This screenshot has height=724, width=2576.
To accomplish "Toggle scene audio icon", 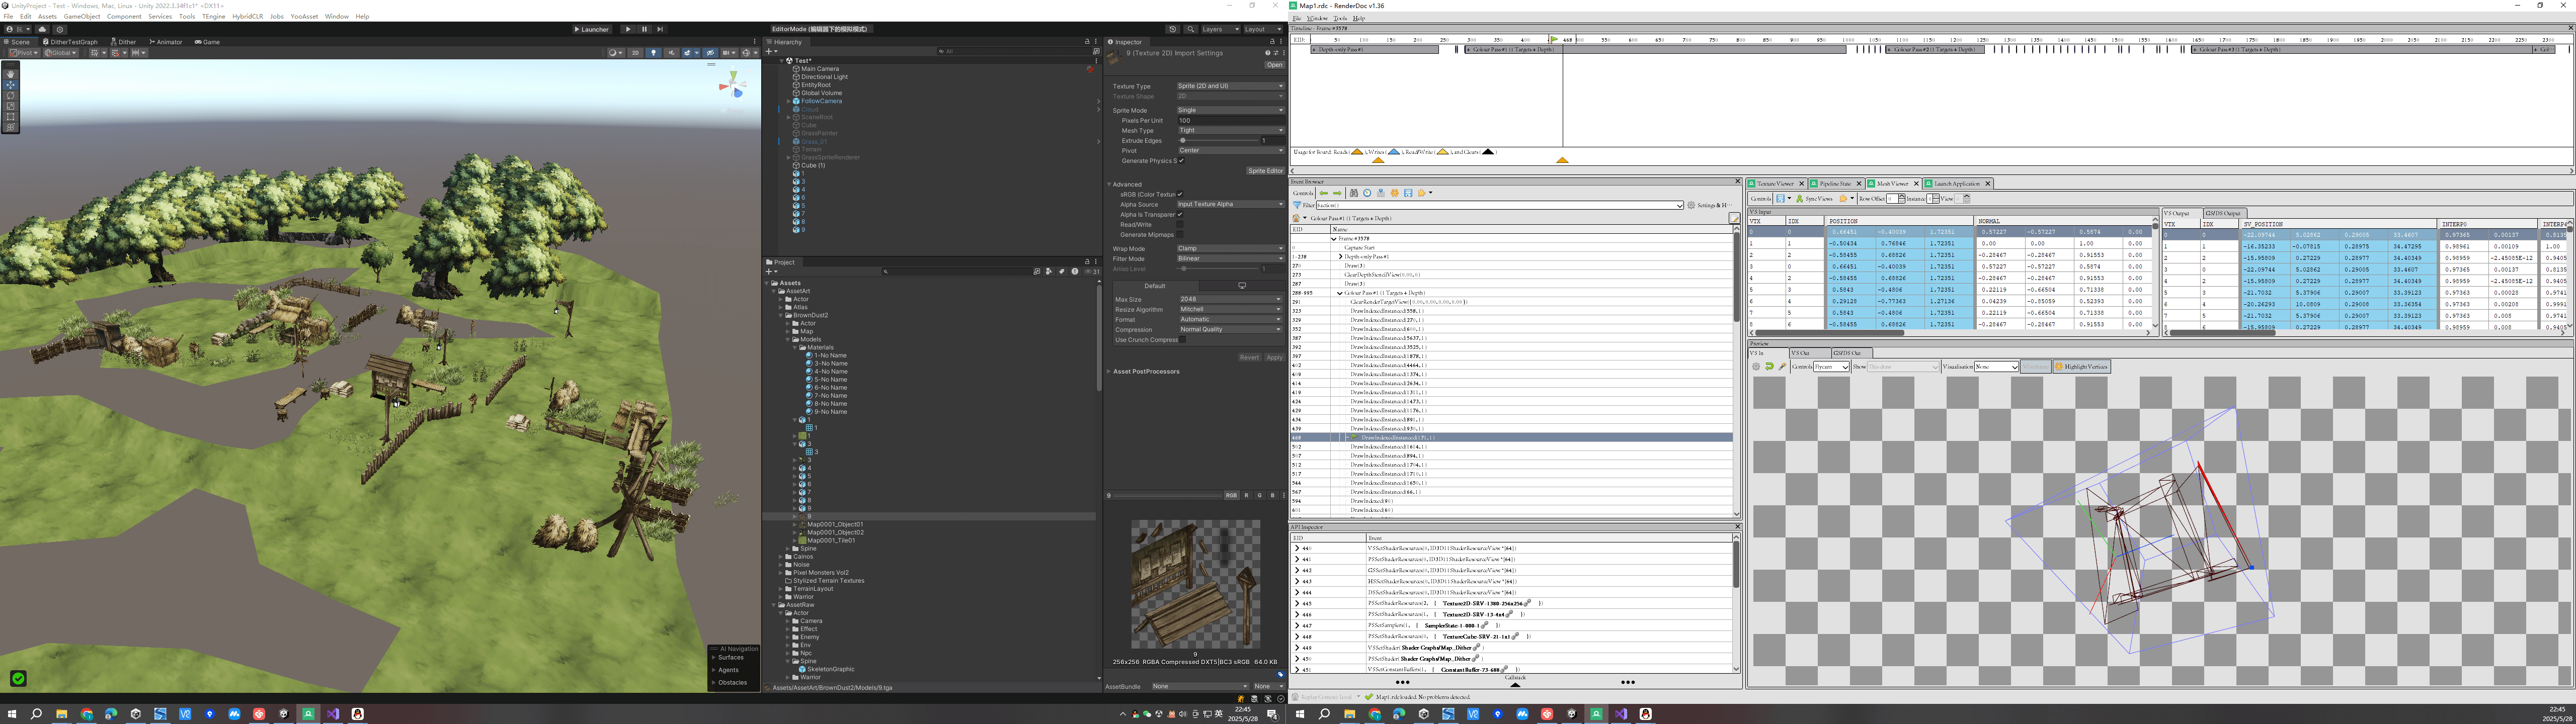I will 671,53.
